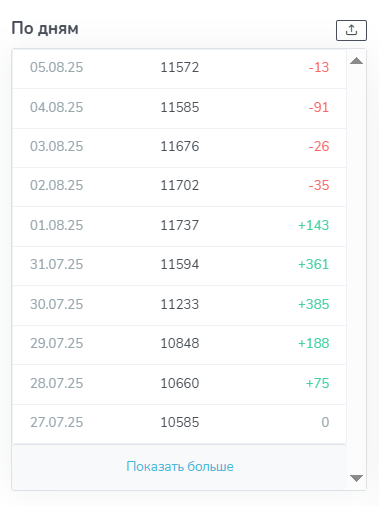Click the scrollbar up arrow
Screen dimensions: 379x506
(x=356, y=61)
